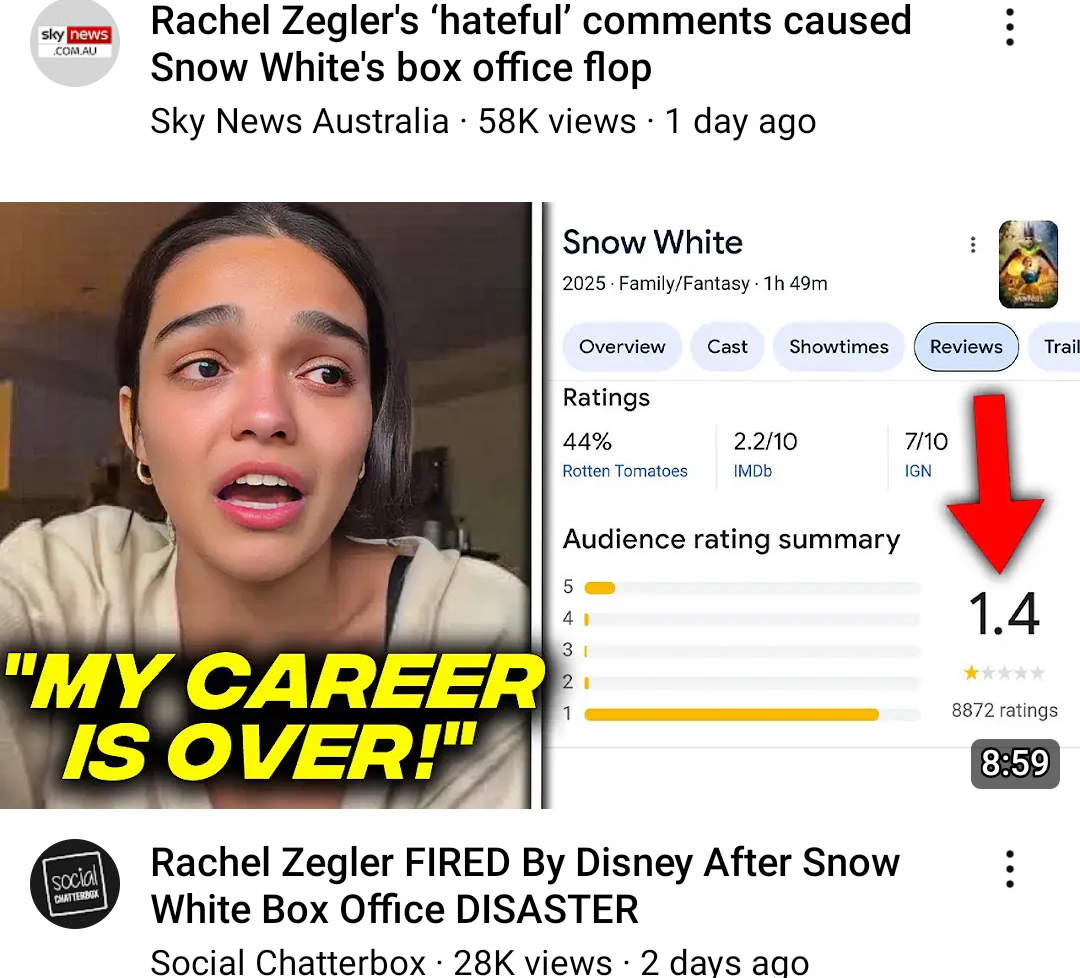Click the three-dot icon beside the Snow White title

(973, 244)
